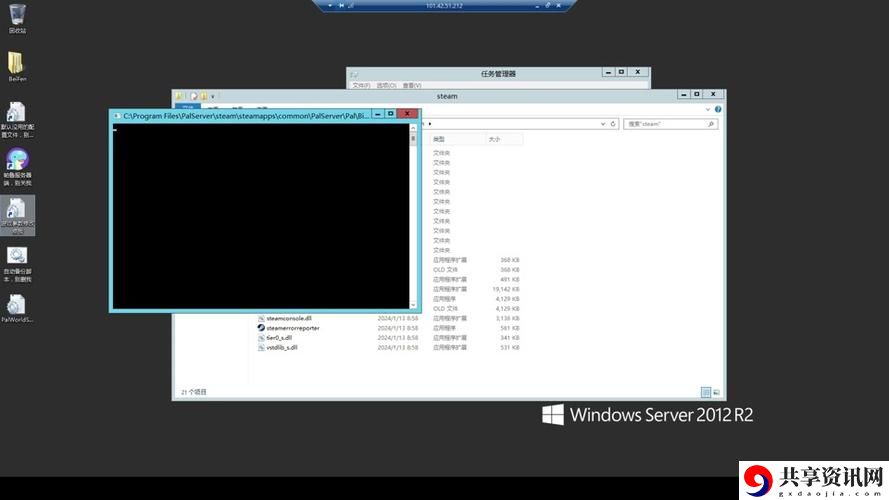889x500 pixels.
Task: Click the 531 KB size cell
Action: (510, 347)
